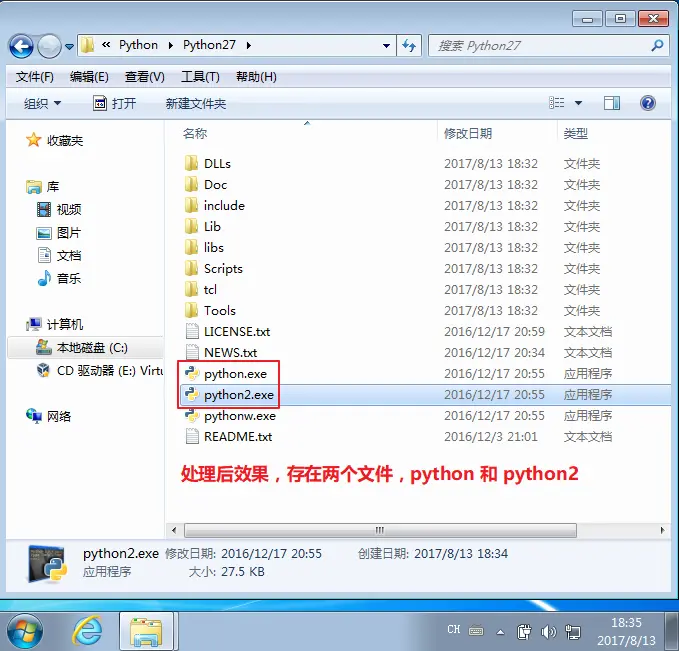Open the view options dropdown arrow
This screenshot has width=679, height=651.
point(578,103)
